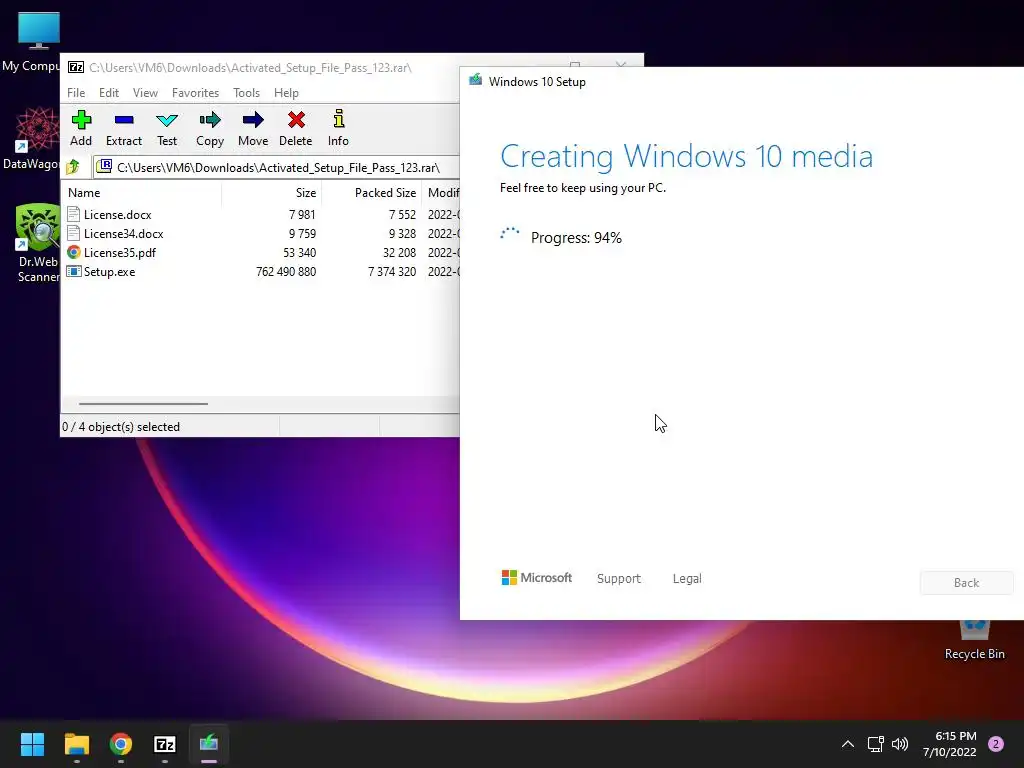Screen dimensions: 1024x768
Task: Click the Setup.exe size value 762 490 880
Action: 286,271
